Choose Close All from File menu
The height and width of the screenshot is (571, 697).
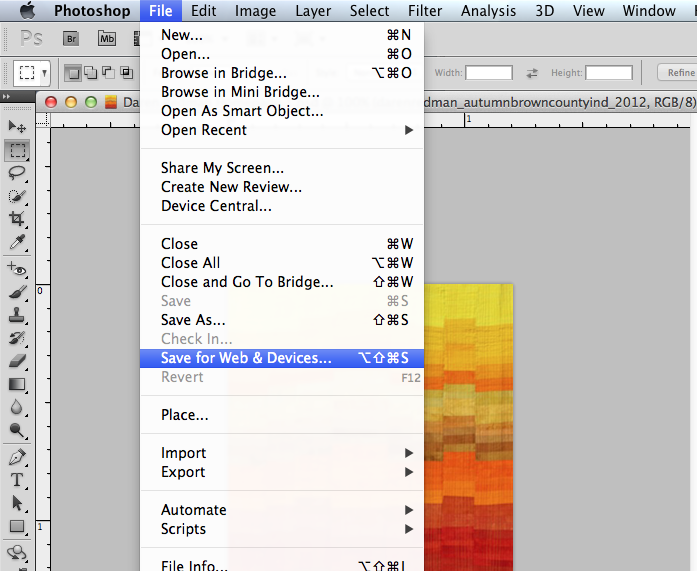pos(282,263)
